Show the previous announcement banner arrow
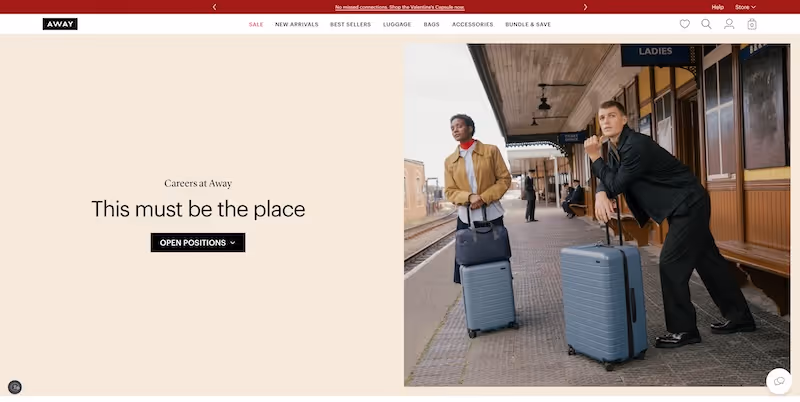Image resolution: width=800 pixels, height=402 pixels. [214, 7]
